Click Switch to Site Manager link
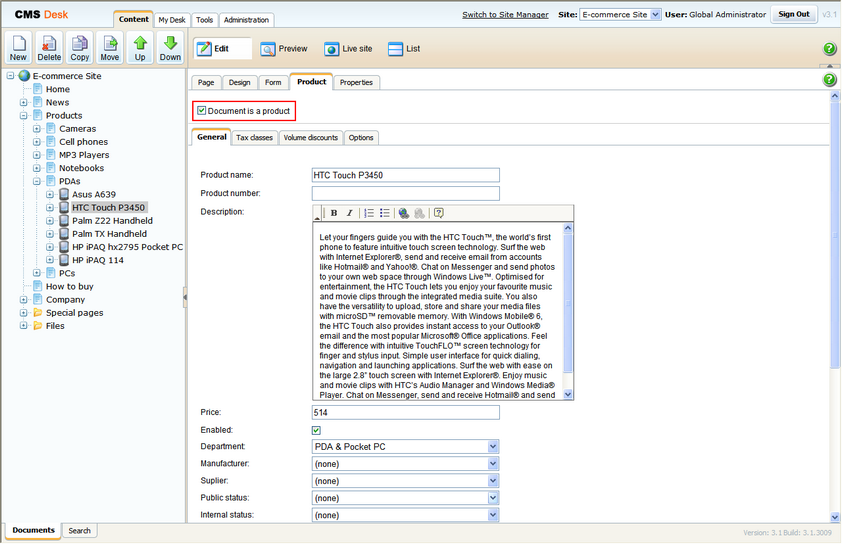 point(505,14)
